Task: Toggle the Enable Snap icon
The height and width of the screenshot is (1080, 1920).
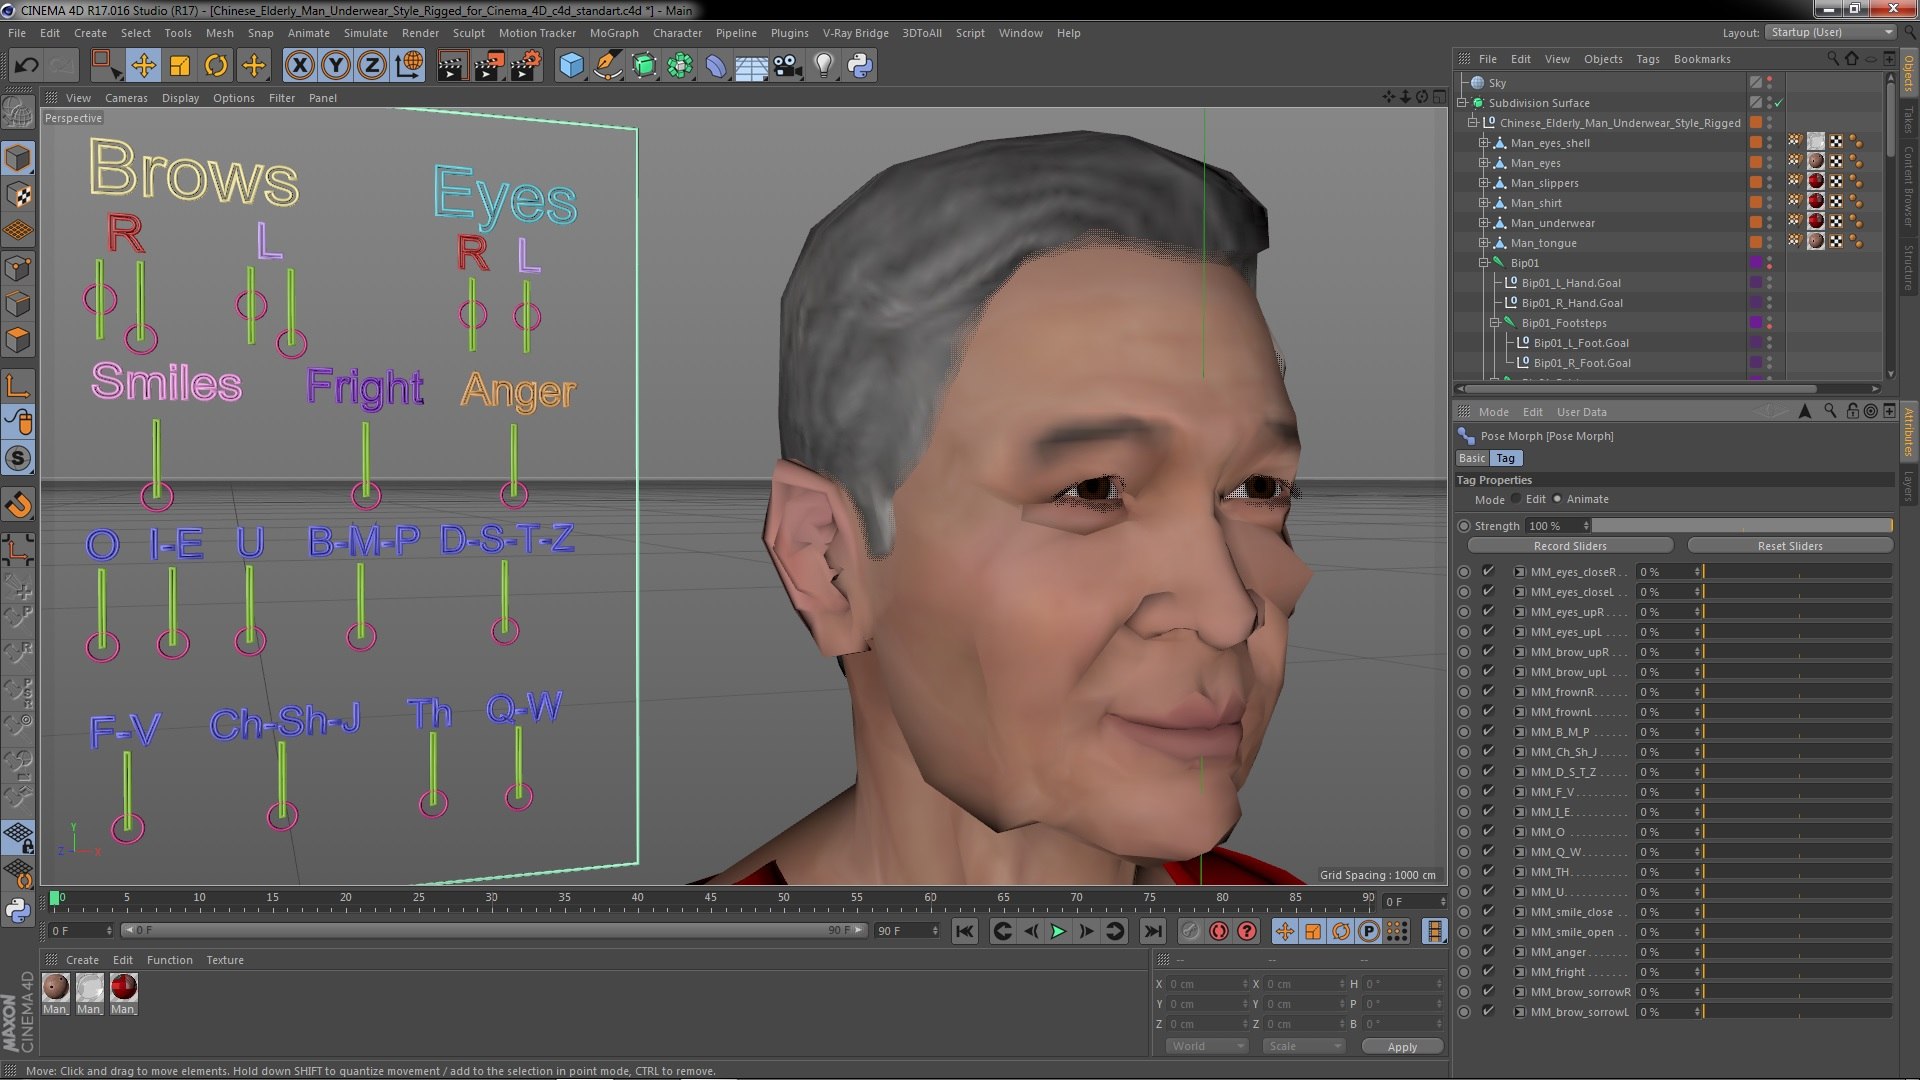Action: point(18,506)
